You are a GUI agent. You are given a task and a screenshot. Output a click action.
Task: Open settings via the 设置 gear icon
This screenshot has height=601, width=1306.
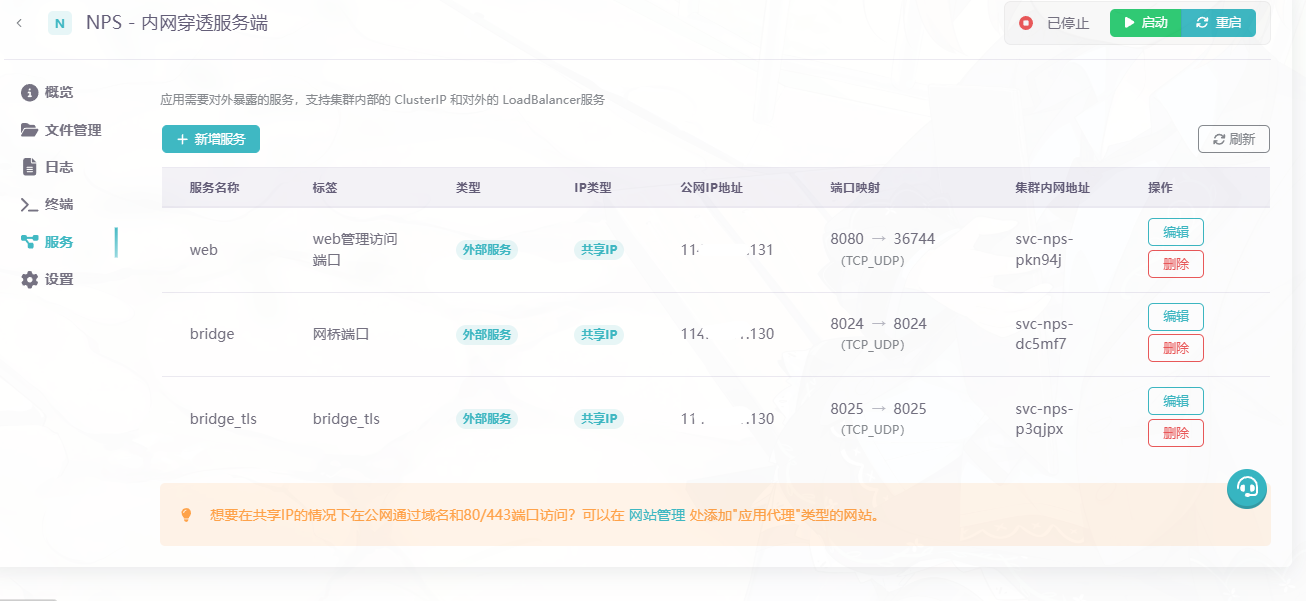[x=30, y=279]
